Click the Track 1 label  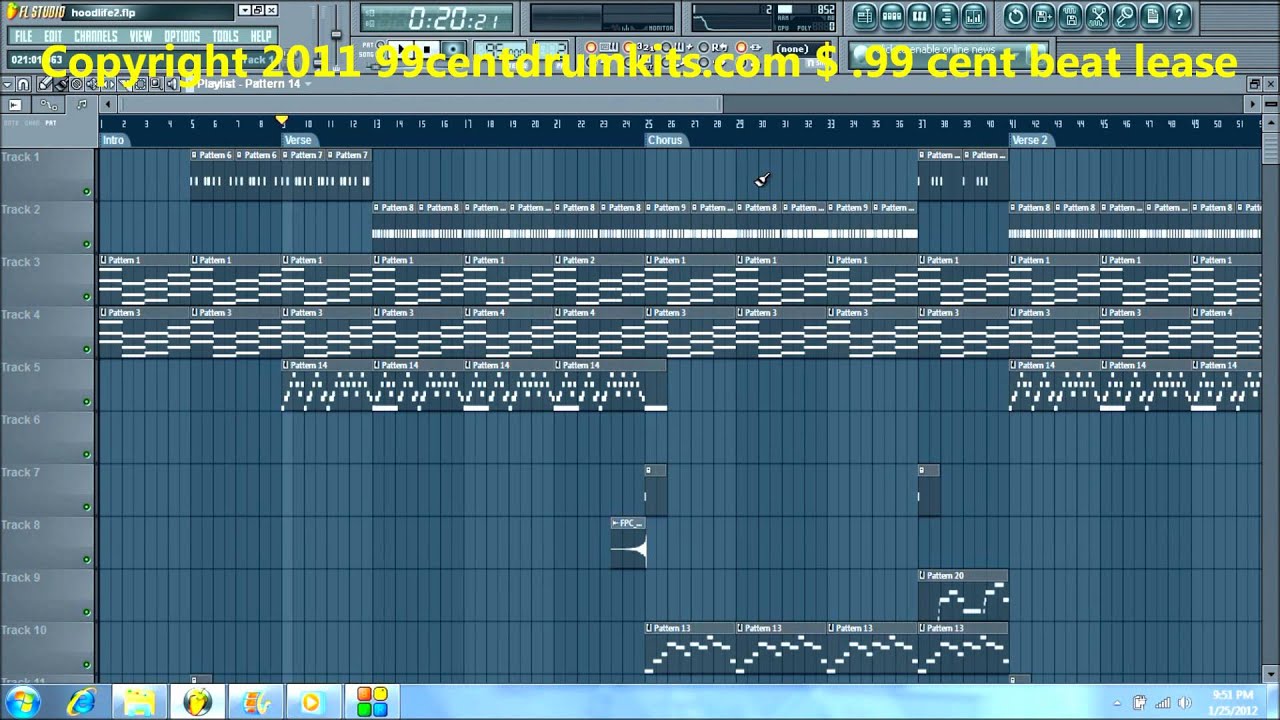coord(21,157)
